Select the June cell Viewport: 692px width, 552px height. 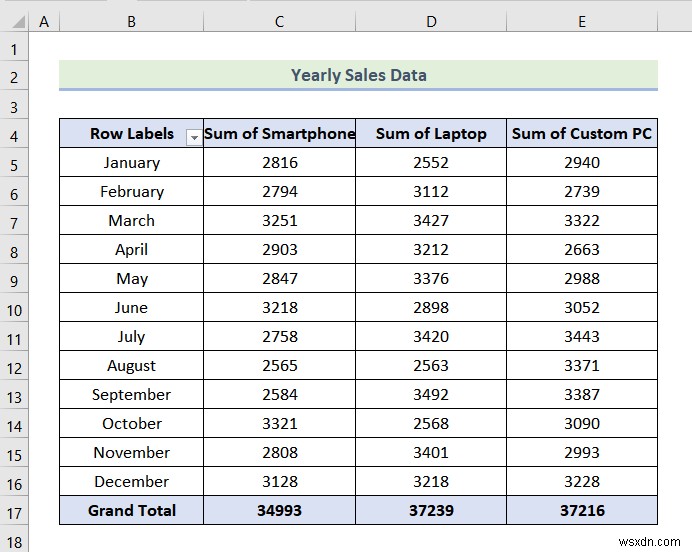pos(132,307)
